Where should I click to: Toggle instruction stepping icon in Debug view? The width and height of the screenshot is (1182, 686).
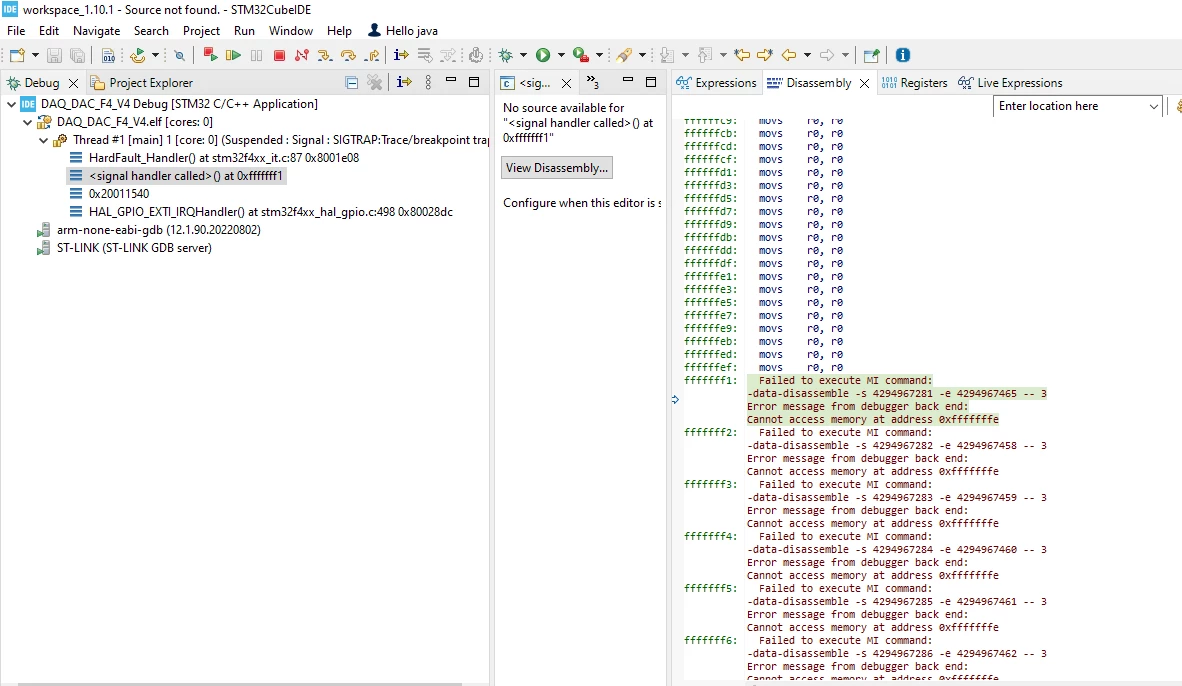[x=404, y=82]
